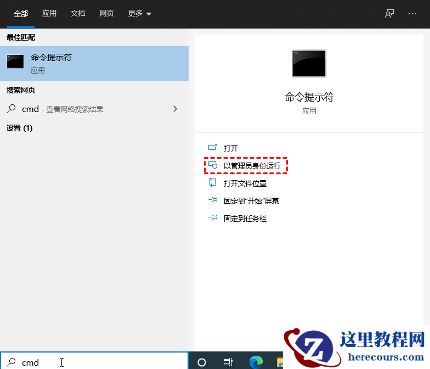Open Cortana circle icon in taskbar
The image size is (430, 369).
pos(202,362)
